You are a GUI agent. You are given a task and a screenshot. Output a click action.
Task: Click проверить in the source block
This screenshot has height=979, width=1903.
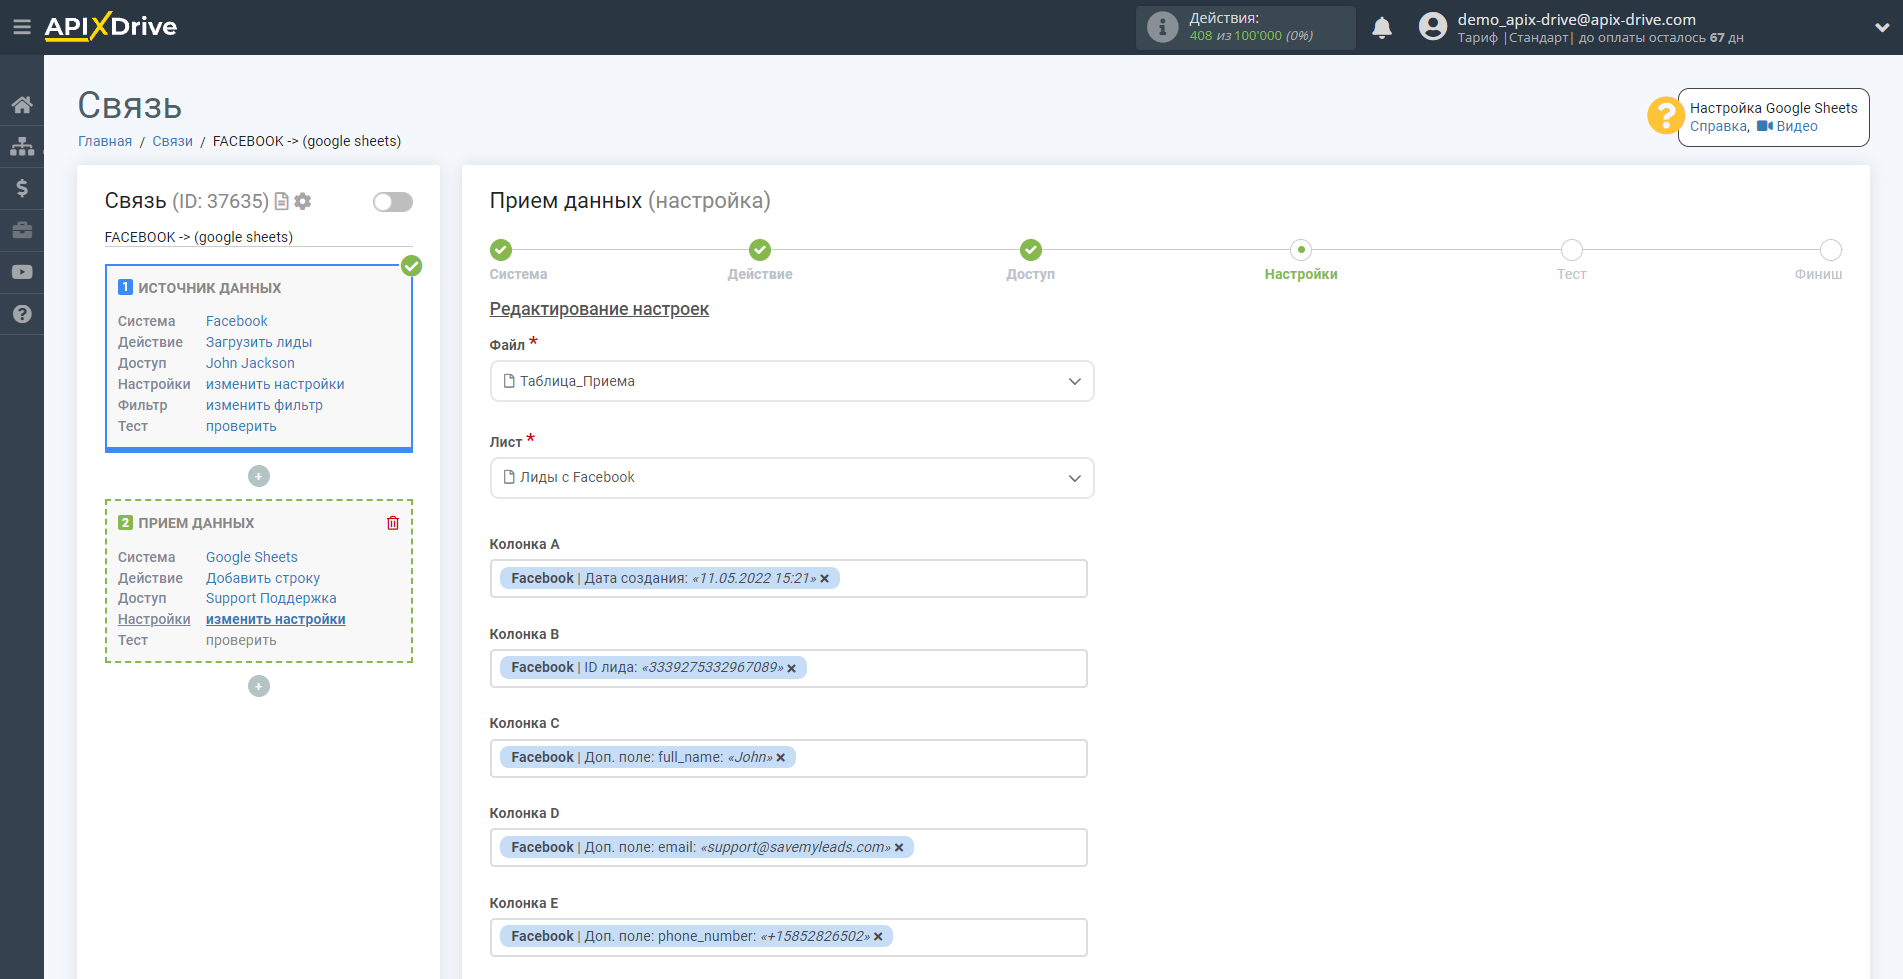[x=241, y=426]
